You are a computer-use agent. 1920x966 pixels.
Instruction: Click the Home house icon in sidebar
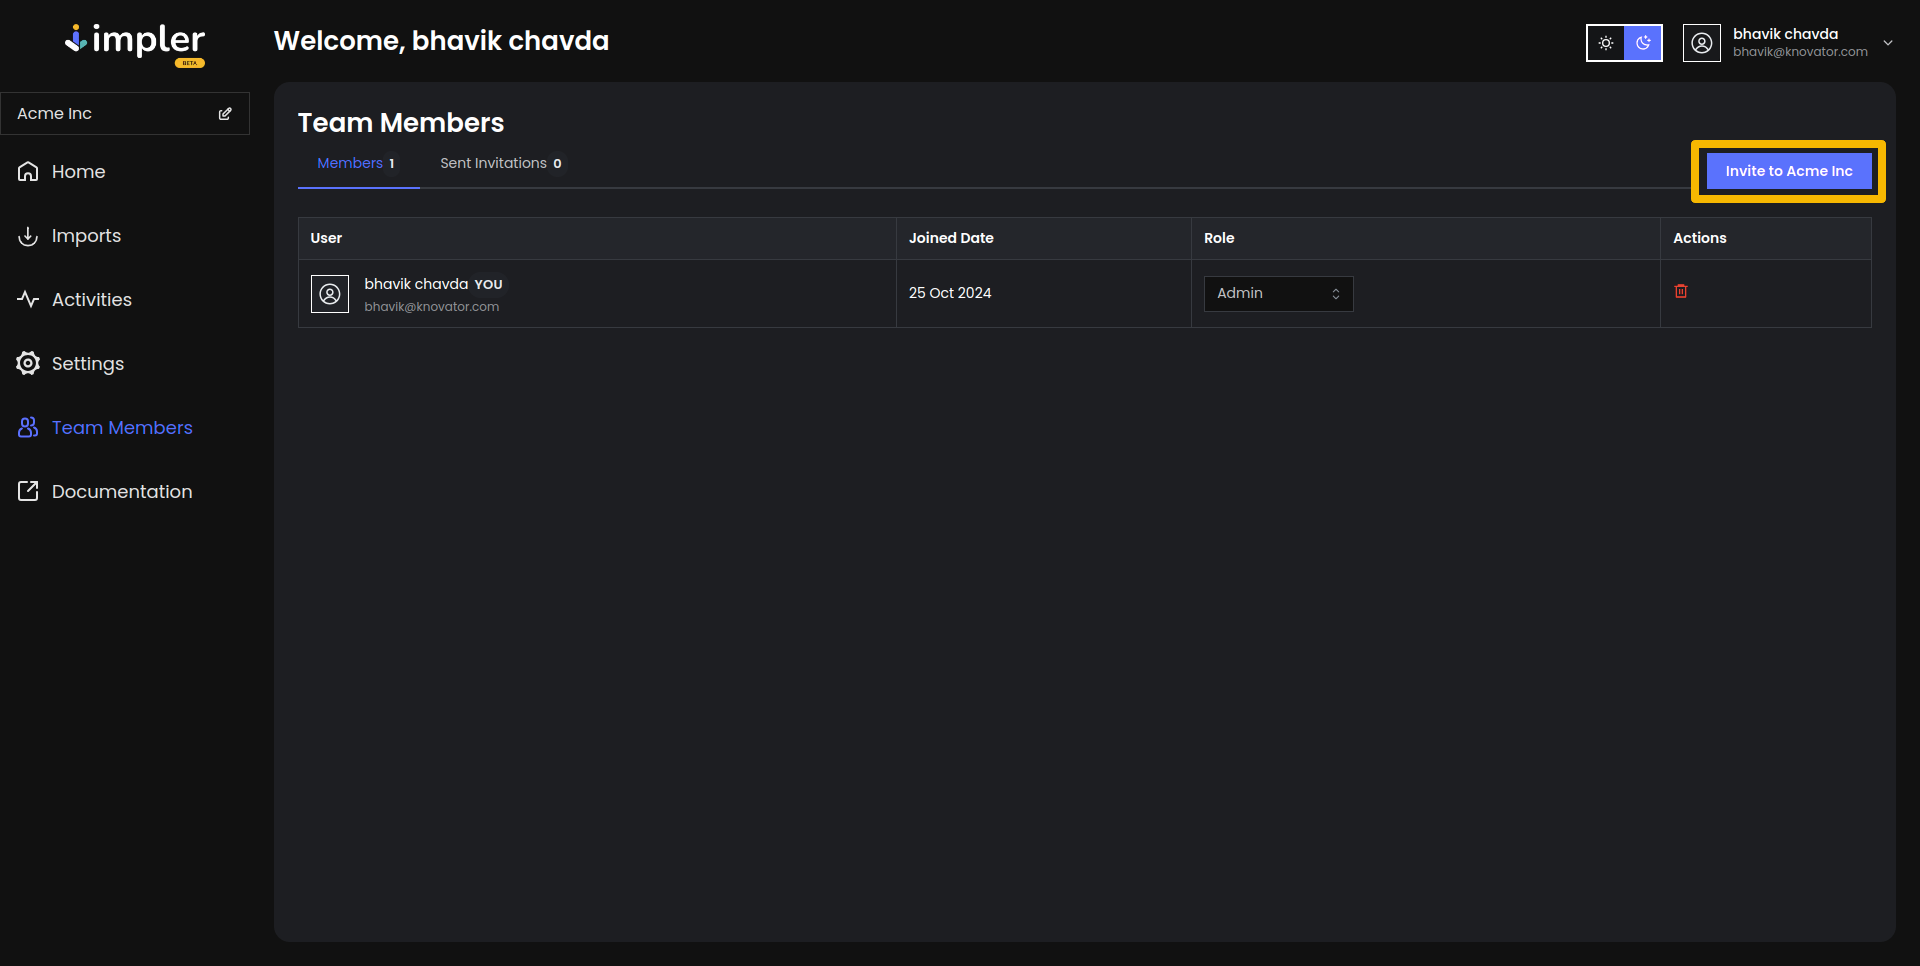click(x=28, y=172)
